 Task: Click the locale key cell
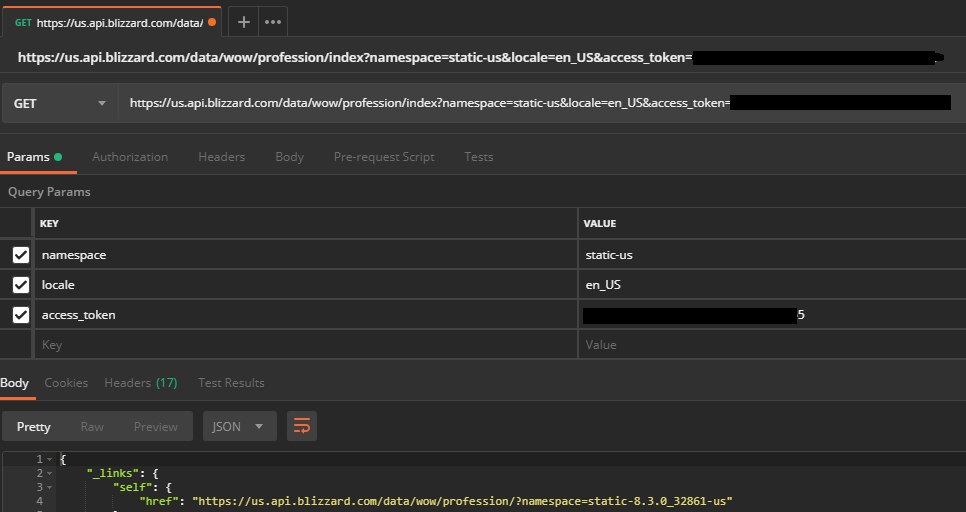306,285
